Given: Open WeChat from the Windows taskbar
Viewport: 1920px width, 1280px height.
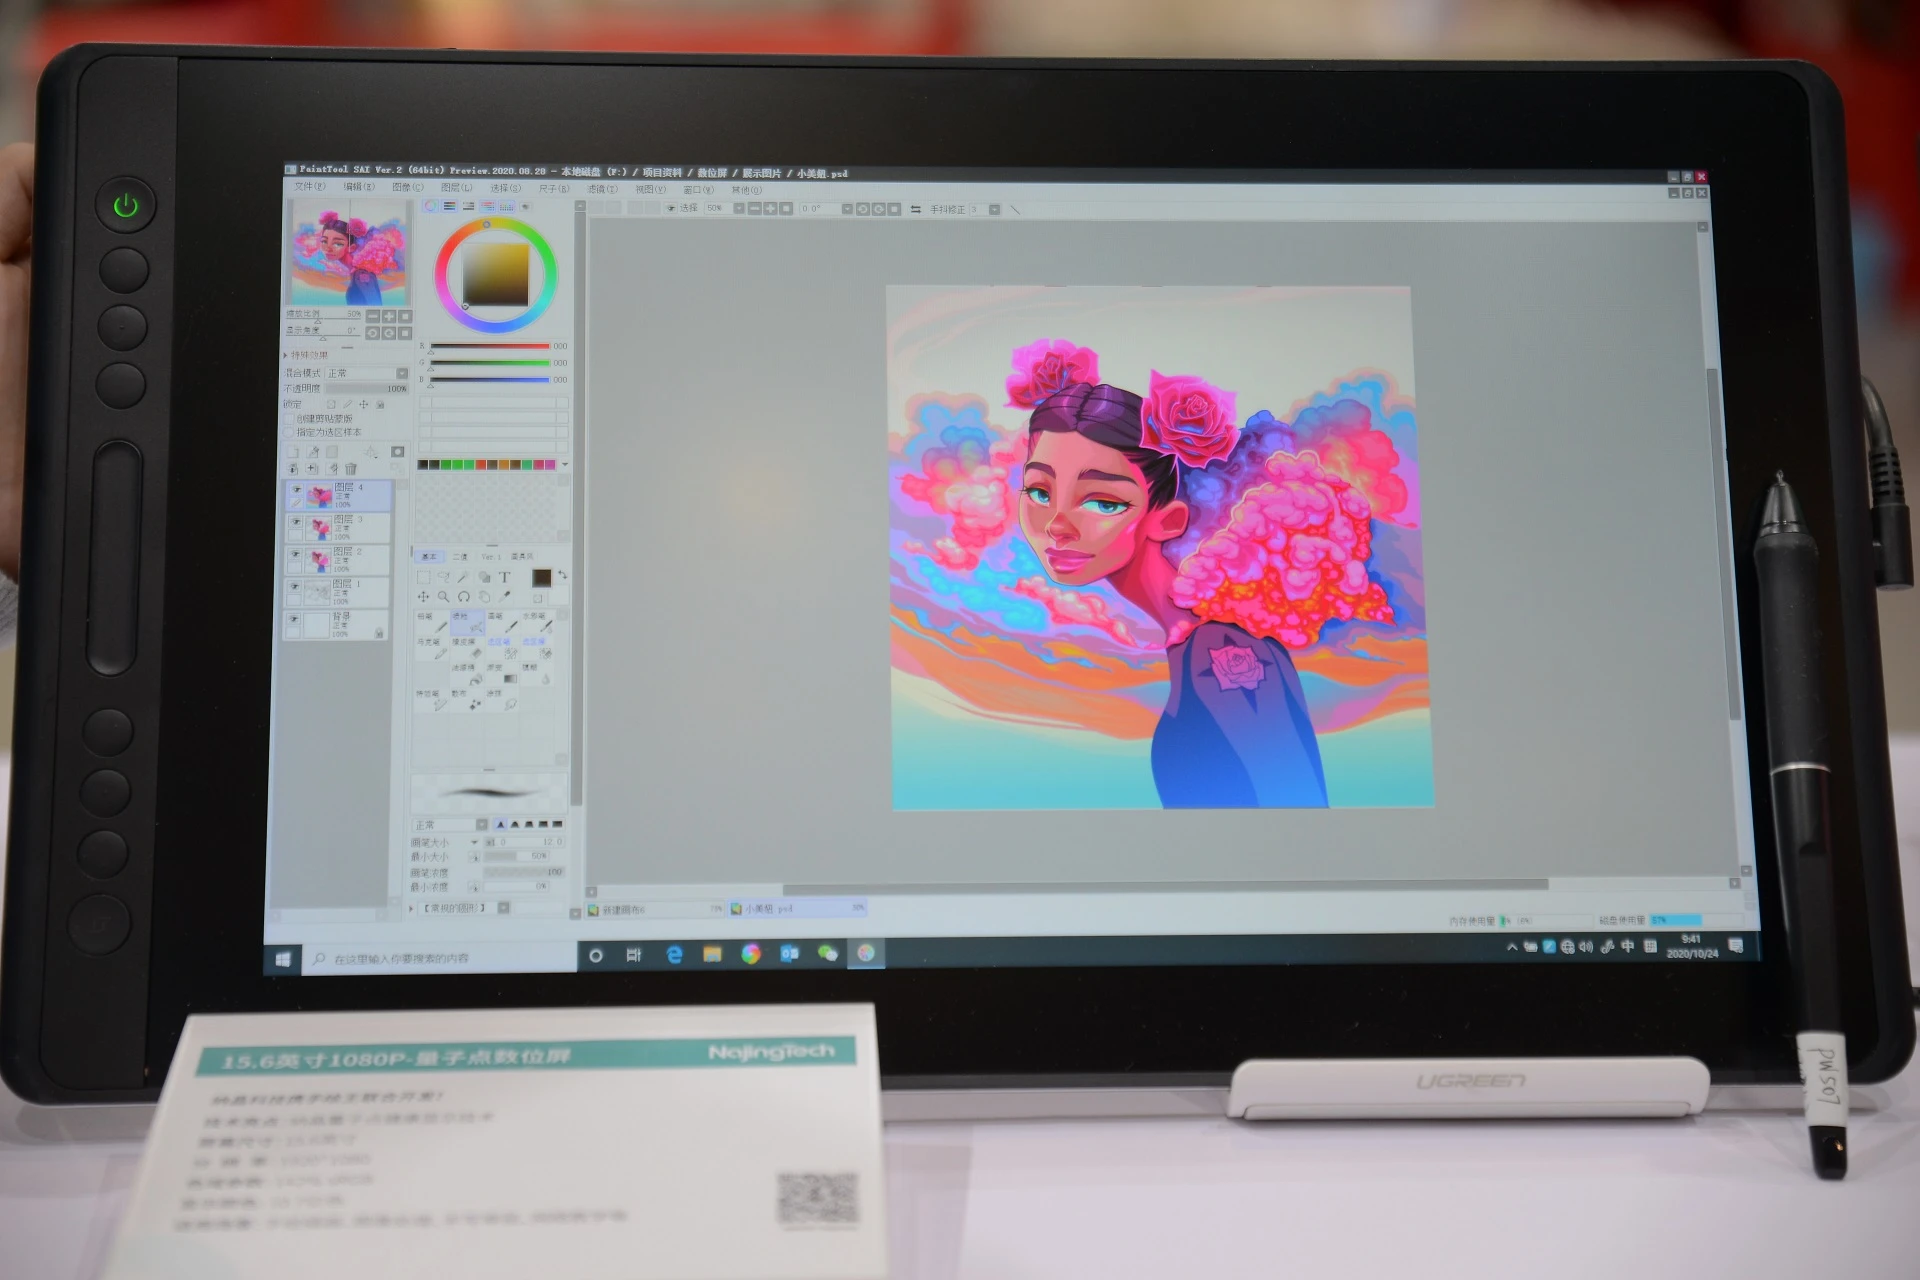Looking at the screenshot, I should pyautogui.click(x=827, y=954).
